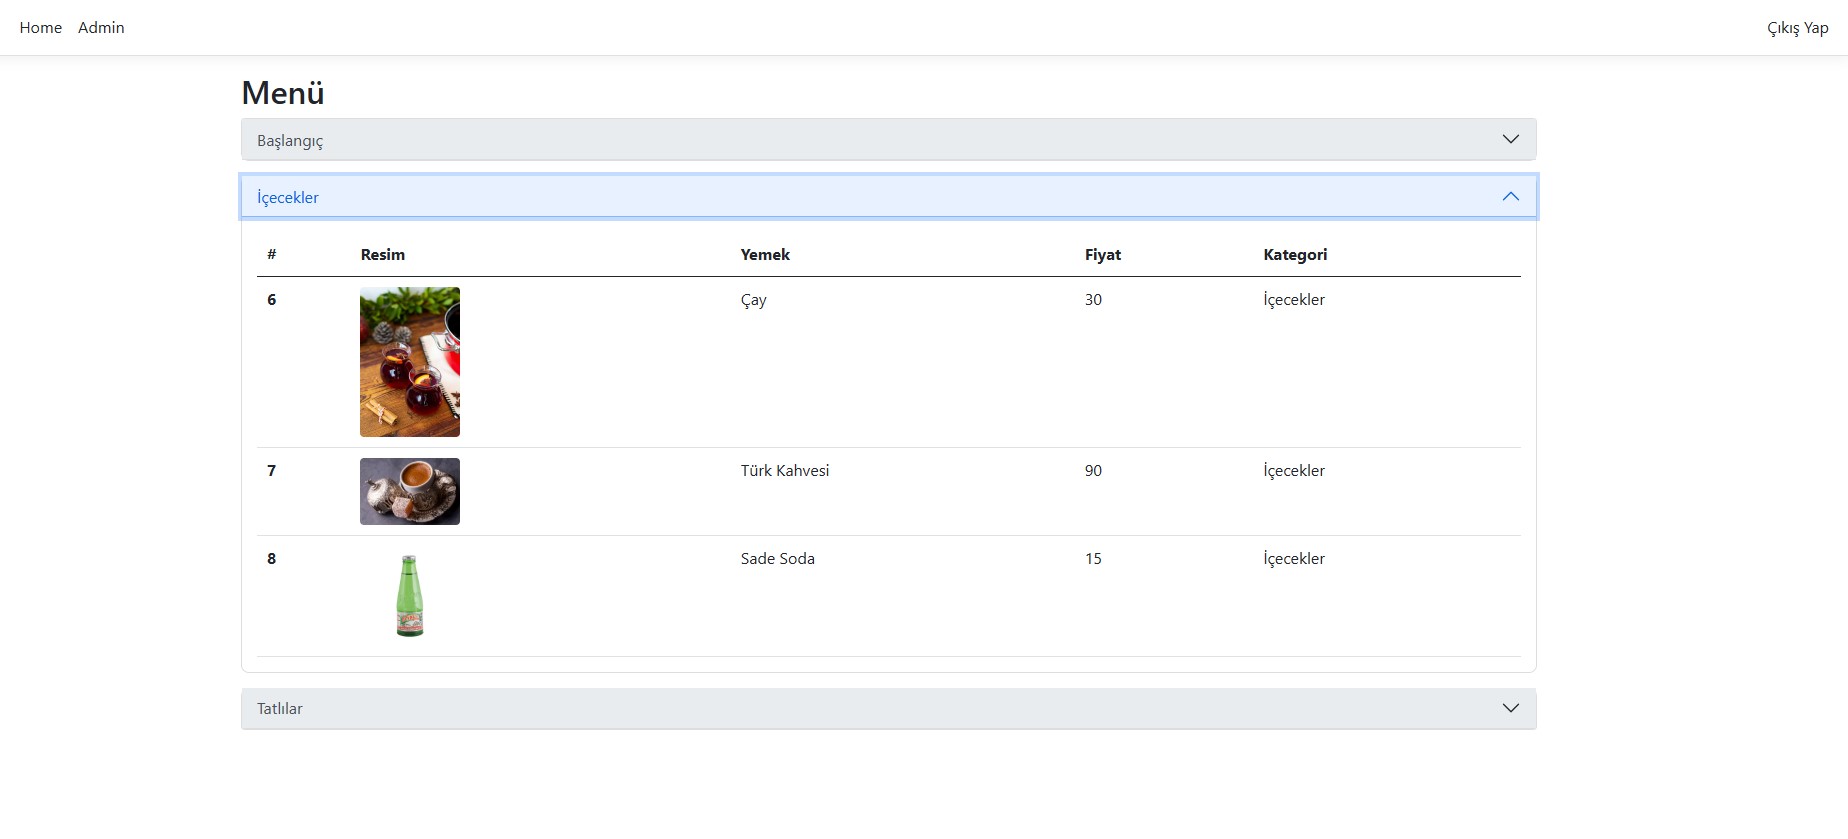Expand the Tatlılar accordion section
This screenshot has width=1848, height=839.
[x=888, y=708]
